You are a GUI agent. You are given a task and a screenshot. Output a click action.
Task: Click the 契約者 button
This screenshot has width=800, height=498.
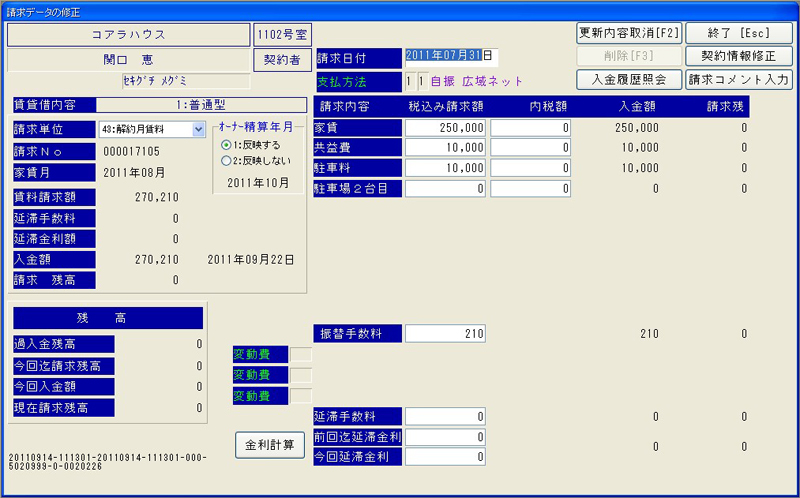coord(281,60)
